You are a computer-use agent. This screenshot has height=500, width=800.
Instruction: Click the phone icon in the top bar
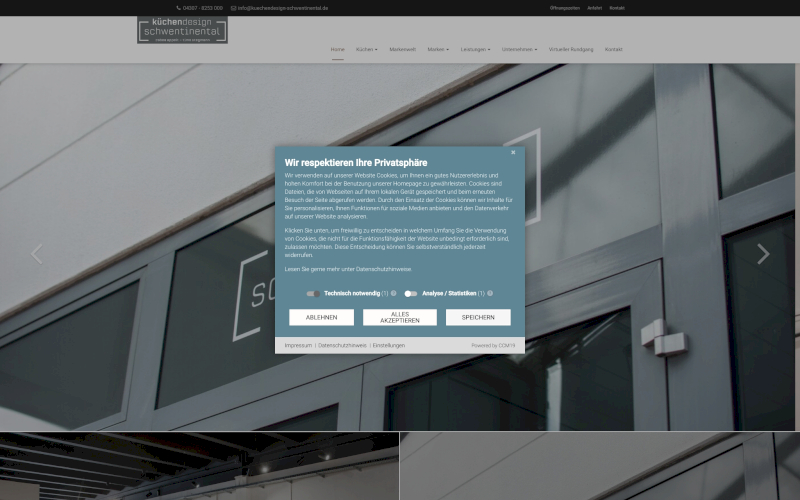[x=179, y=8]
